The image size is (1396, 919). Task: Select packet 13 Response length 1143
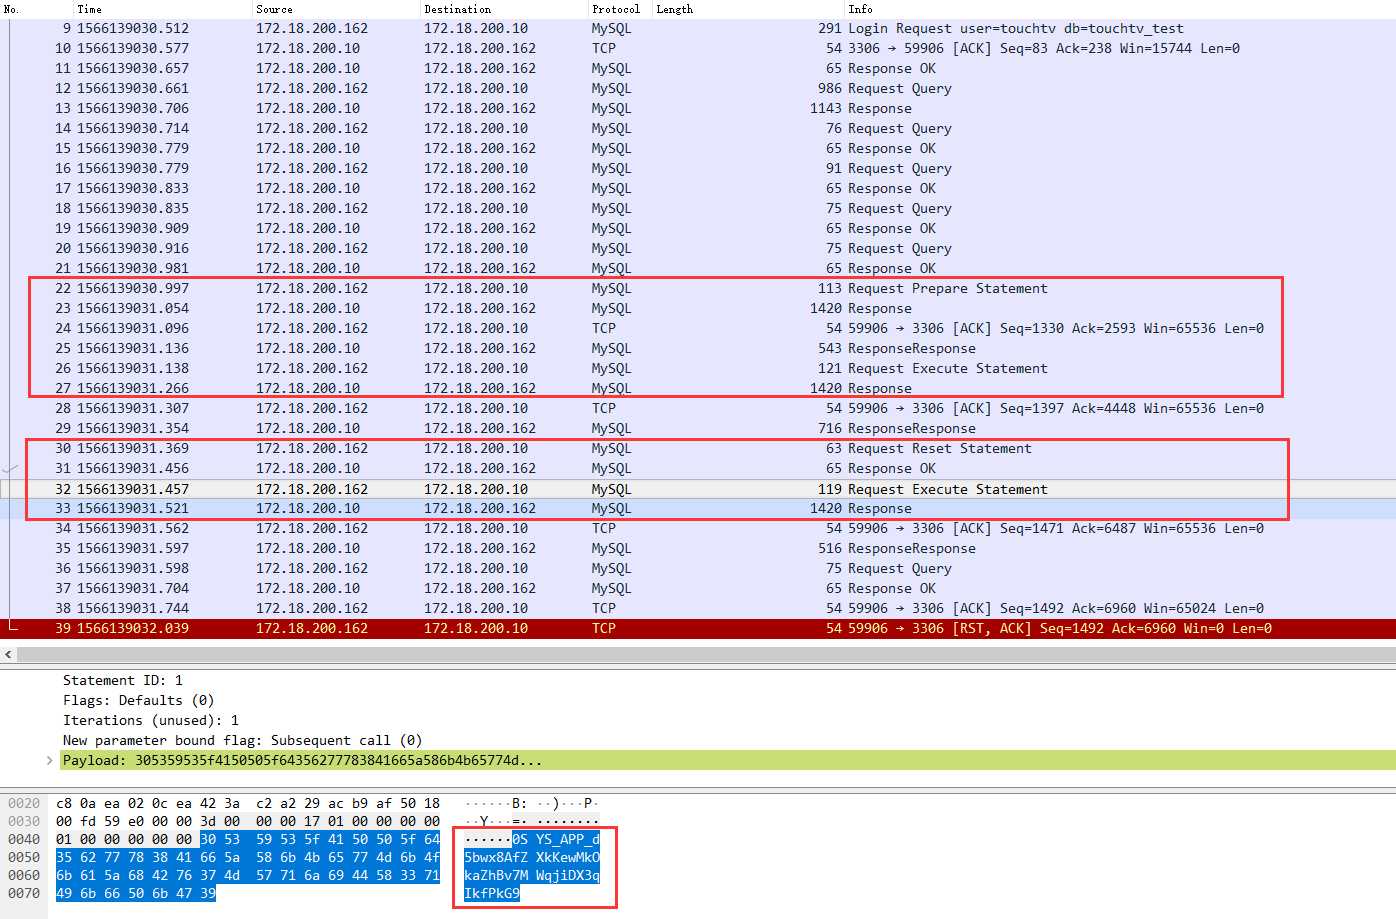coord(698,108)
